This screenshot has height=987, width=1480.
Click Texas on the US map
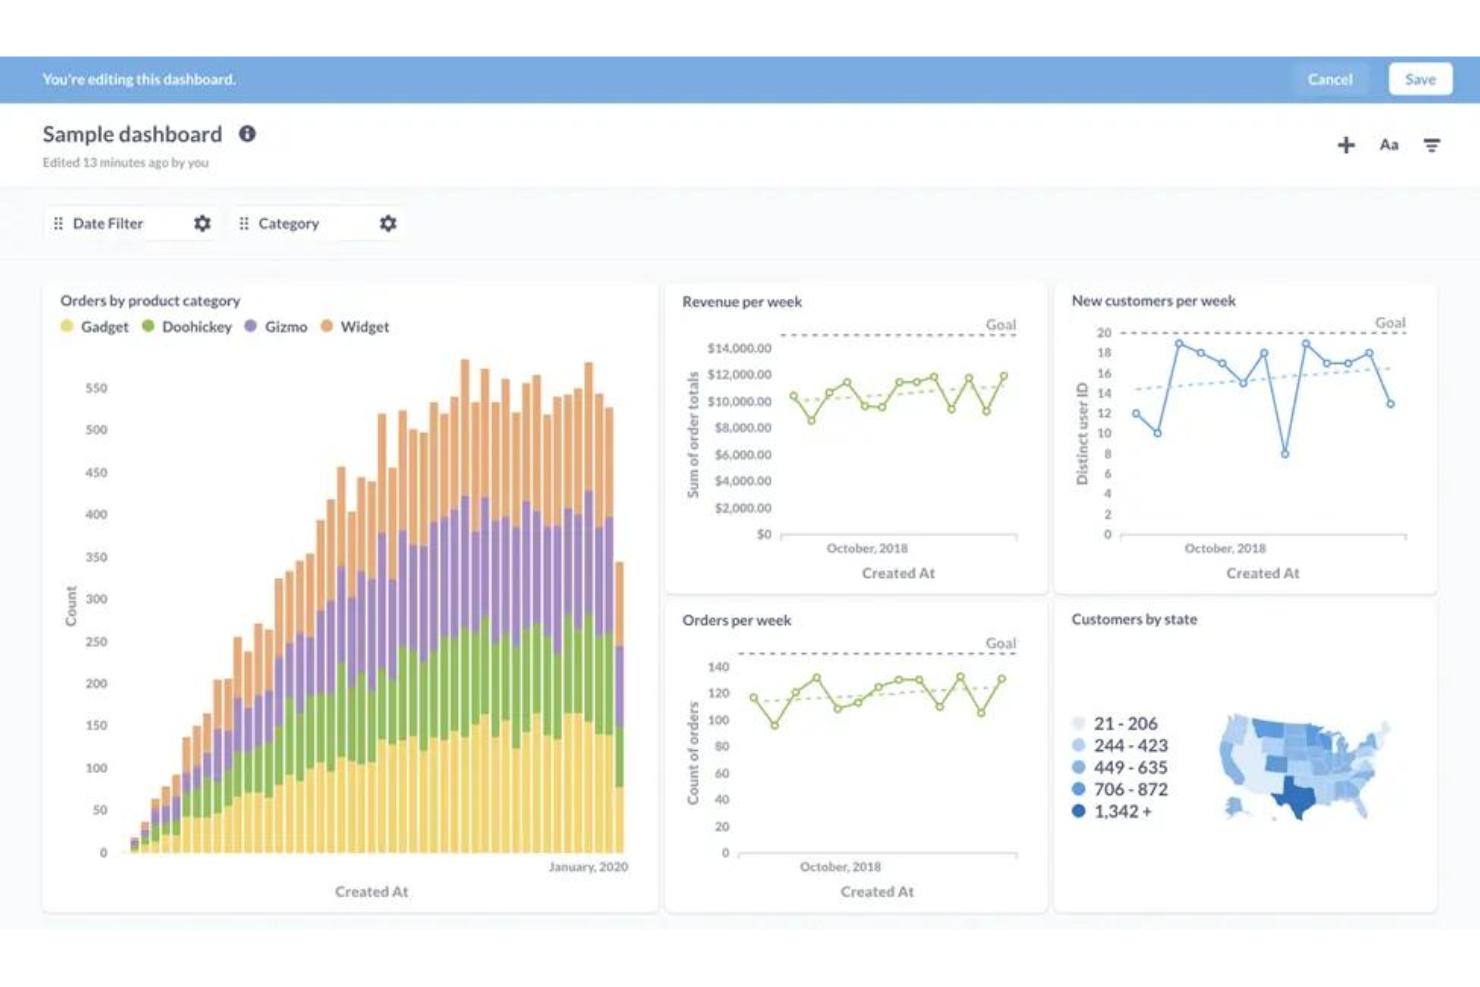pyautogui.click(x=1296, y=796)
